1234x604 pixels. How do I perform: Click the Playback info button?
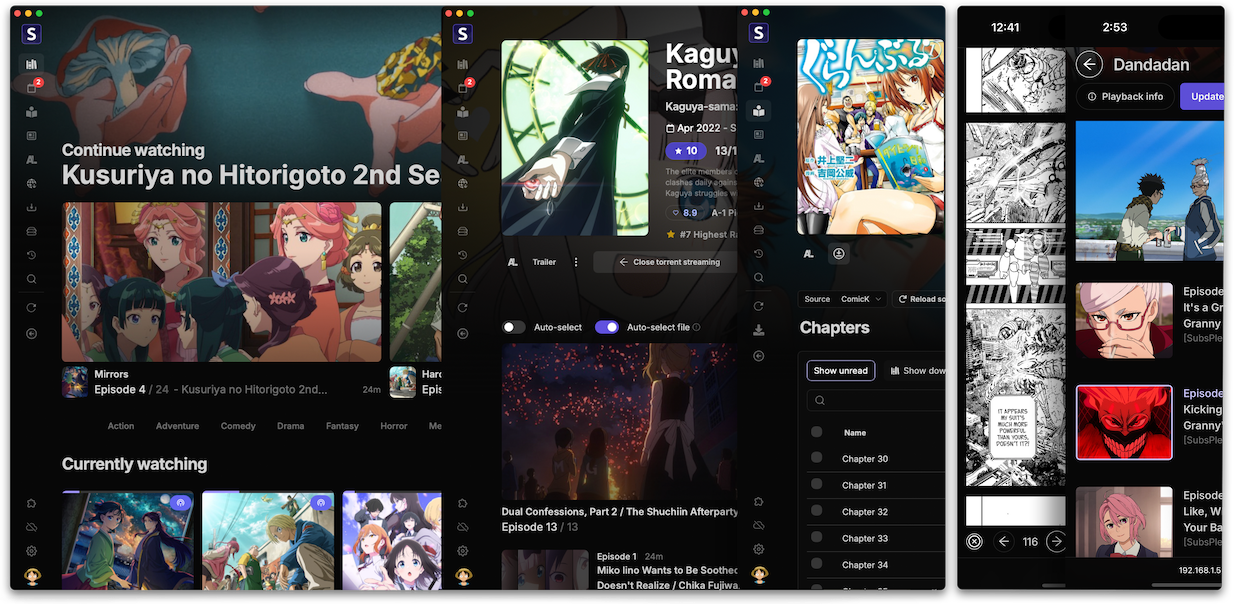pyautogui.click(x=1124, y=97)
